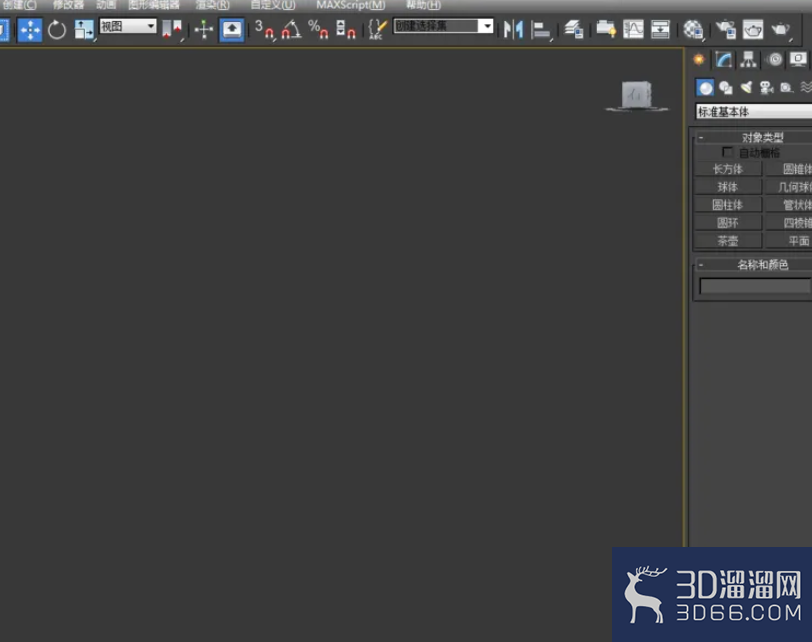Open the named selection sets dropdown

443,26
